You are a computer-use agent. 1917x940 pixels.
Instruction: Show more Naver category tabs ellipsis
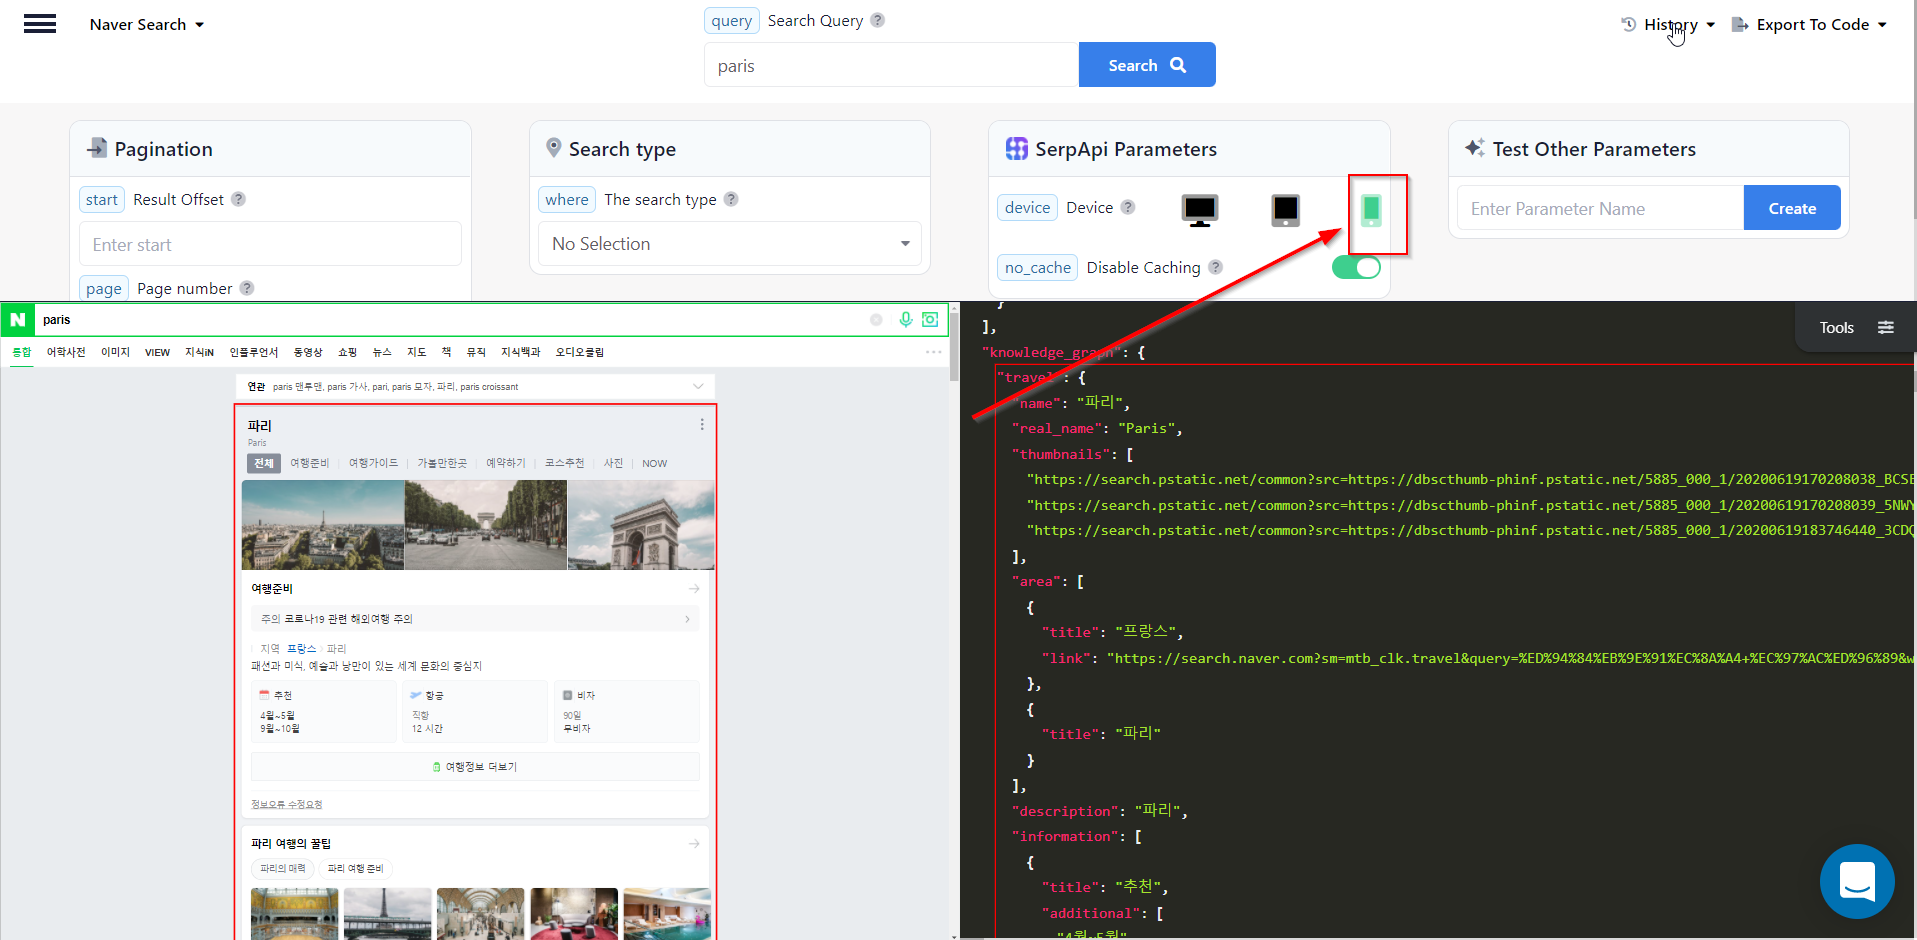pyautogui.click(x=934, y=352)
